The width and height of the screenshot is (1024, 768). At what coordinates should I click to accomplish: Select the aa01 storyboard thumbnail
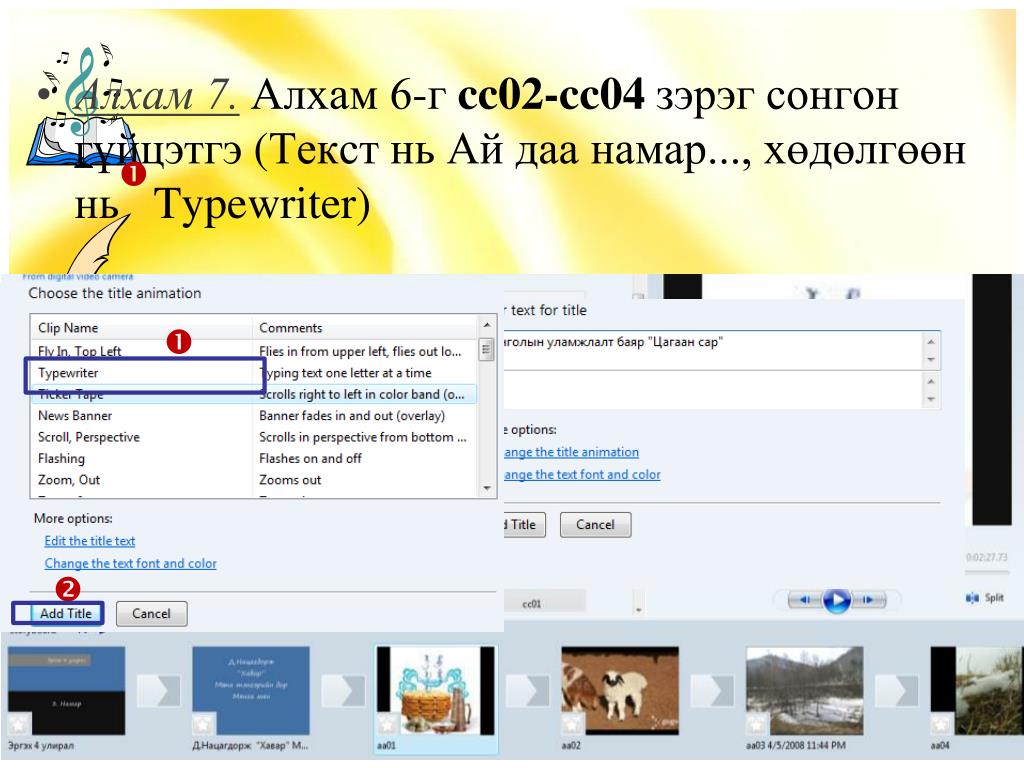point(436,691)
